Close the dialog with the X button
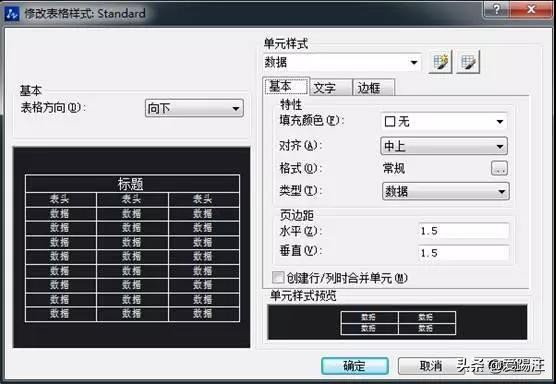 (531, 10)
